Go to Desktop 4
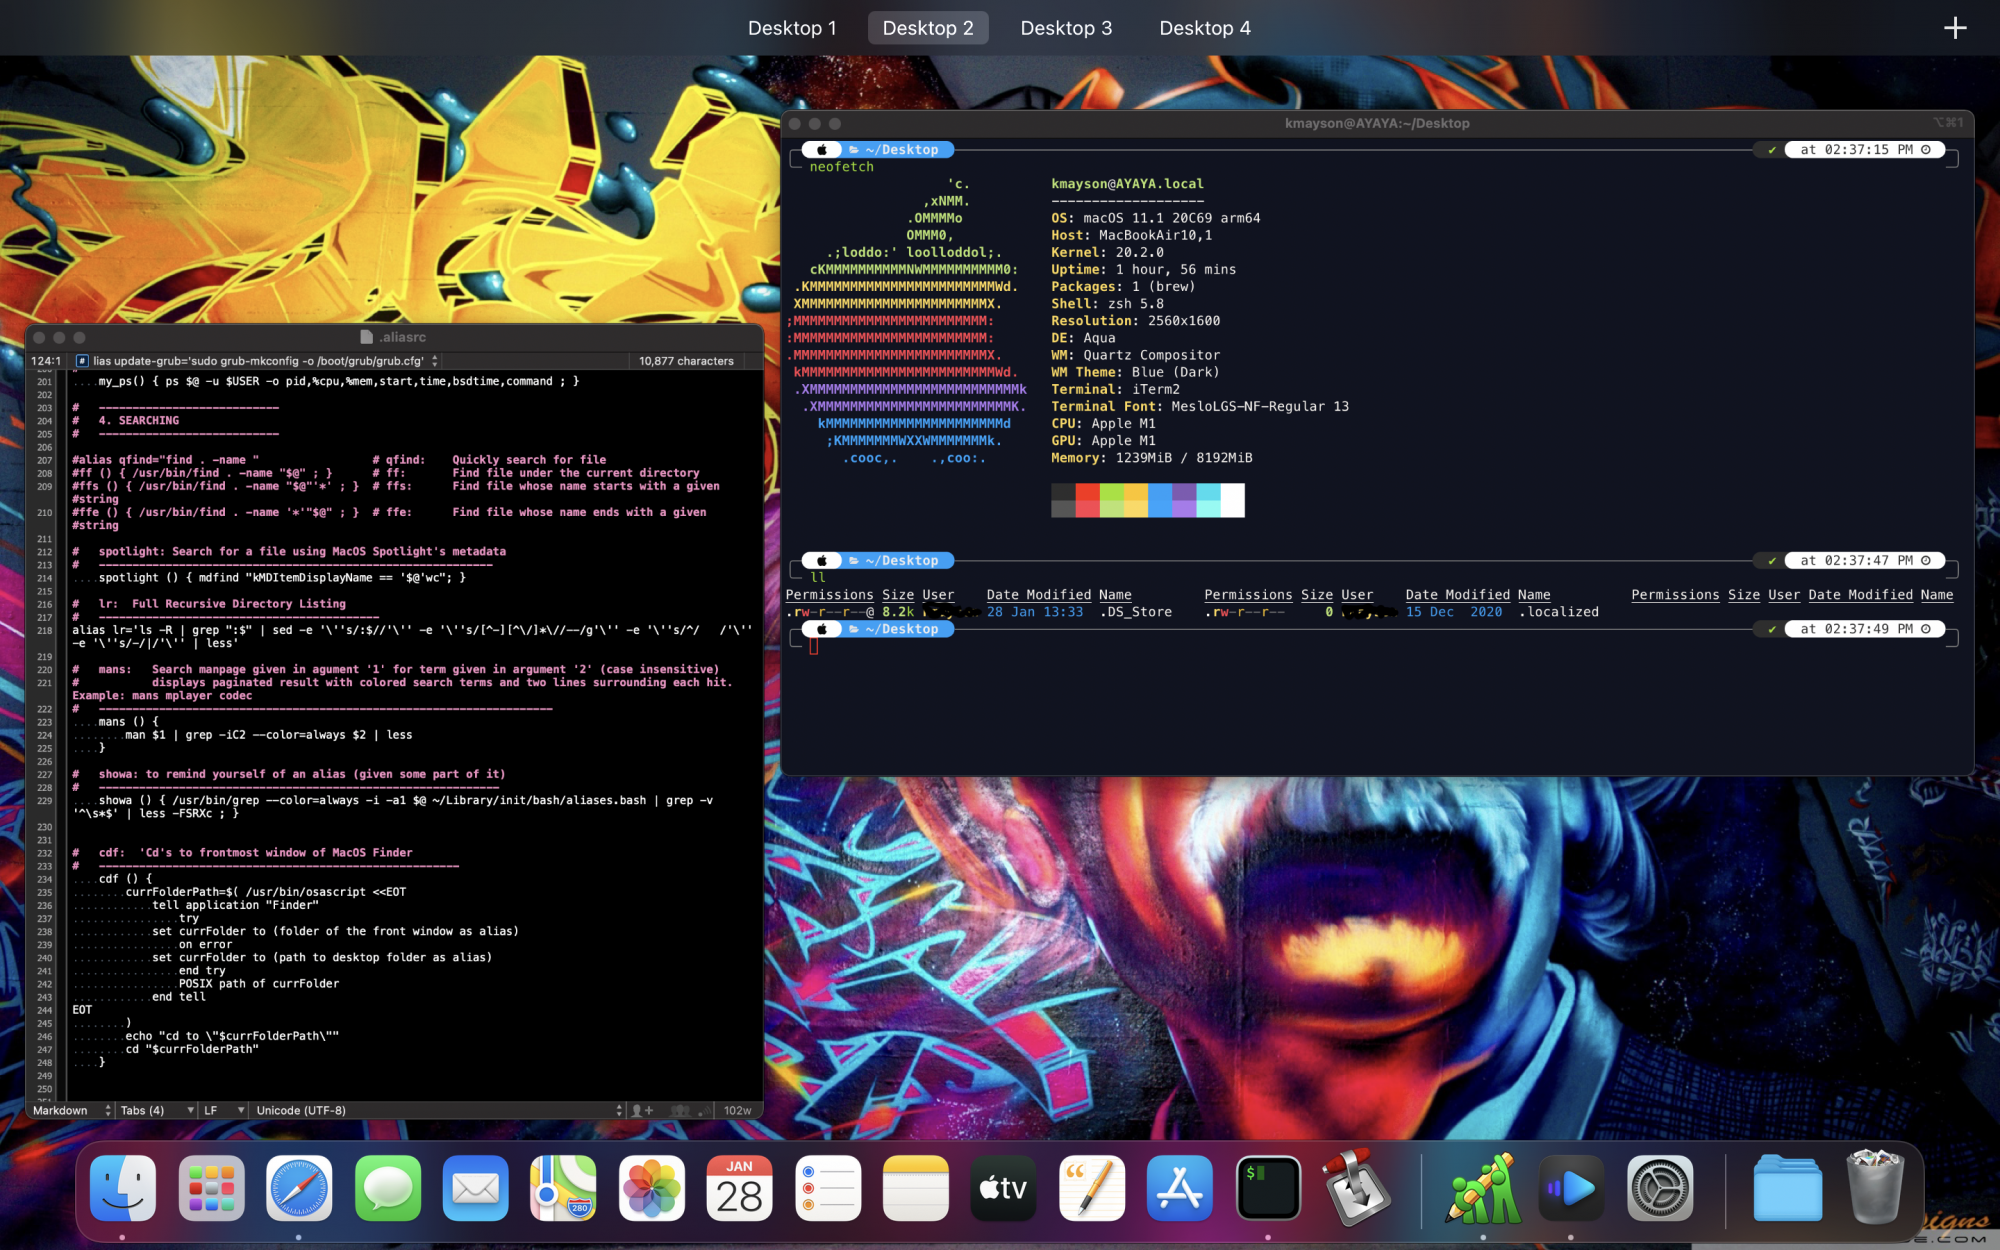The width and height of the screenshot is (2000, 1250). point(1205,28)
